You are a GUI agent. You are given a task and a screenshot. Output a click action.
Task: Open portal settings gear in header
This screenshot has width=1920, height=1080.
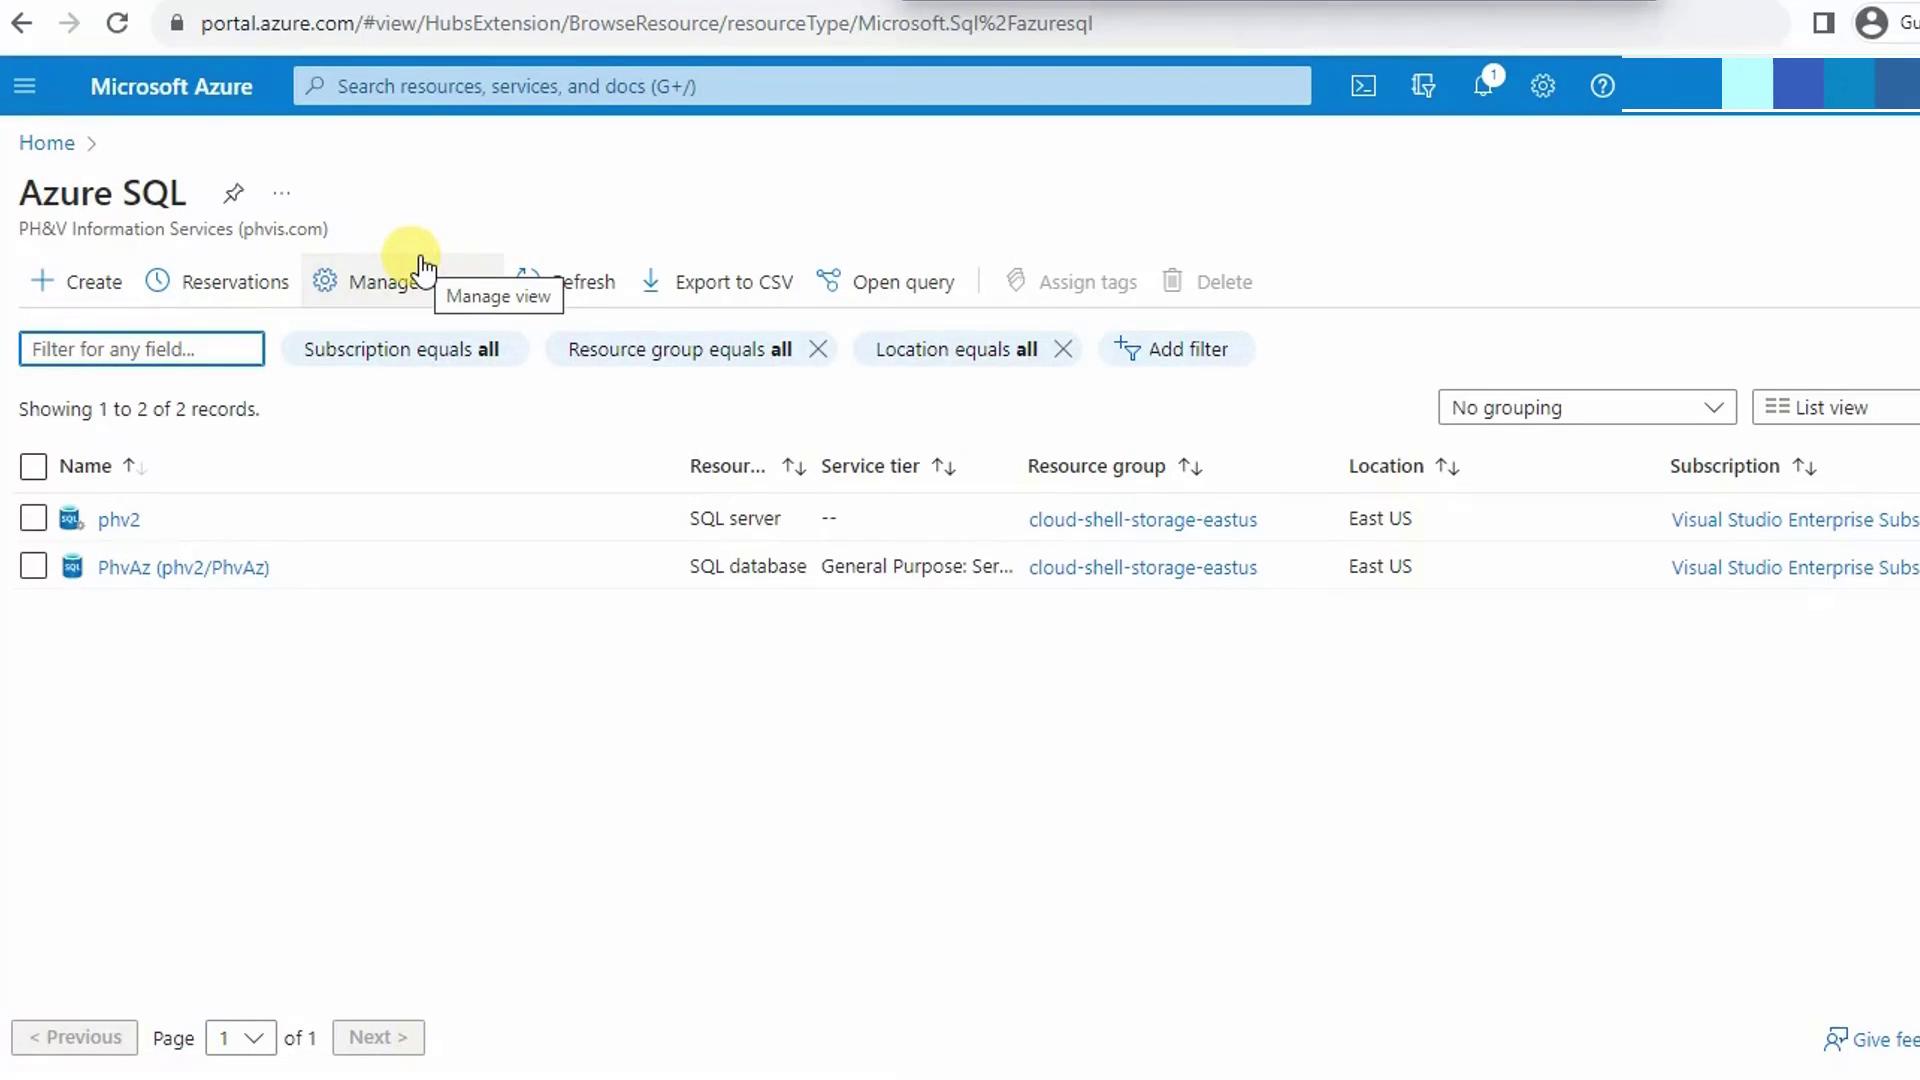pos(1543,86)
